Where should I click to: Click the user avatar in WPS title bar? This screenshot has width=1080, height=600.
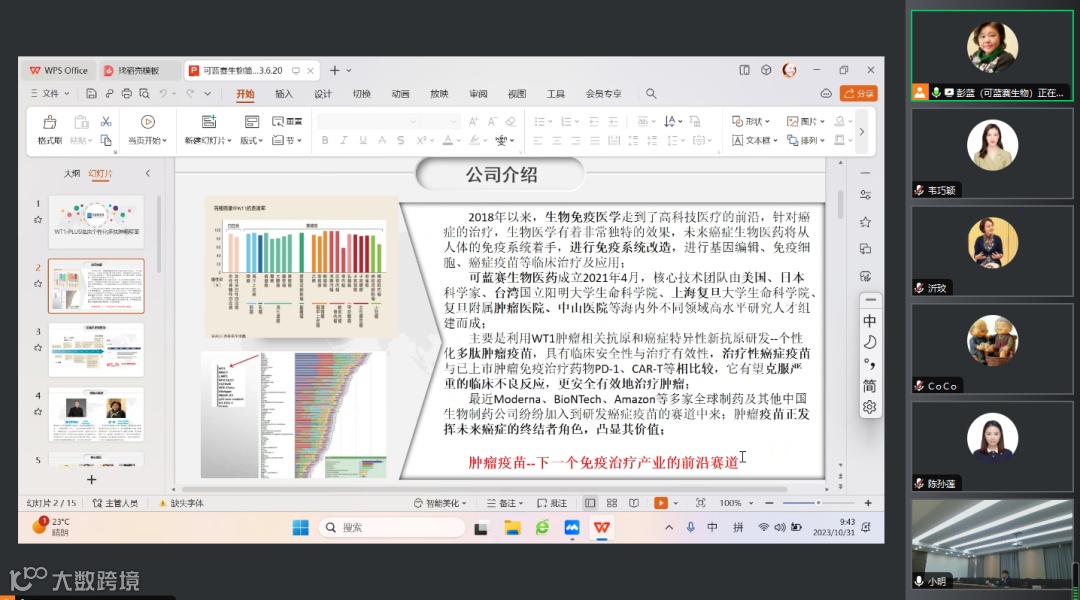pos(789,70)
